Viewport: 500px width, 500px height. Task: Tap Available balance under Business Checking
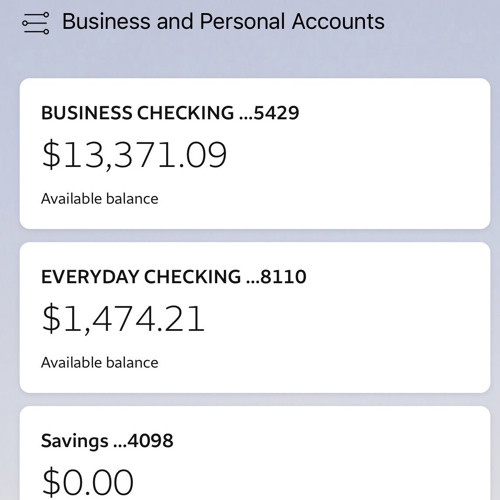pos(100,199)
